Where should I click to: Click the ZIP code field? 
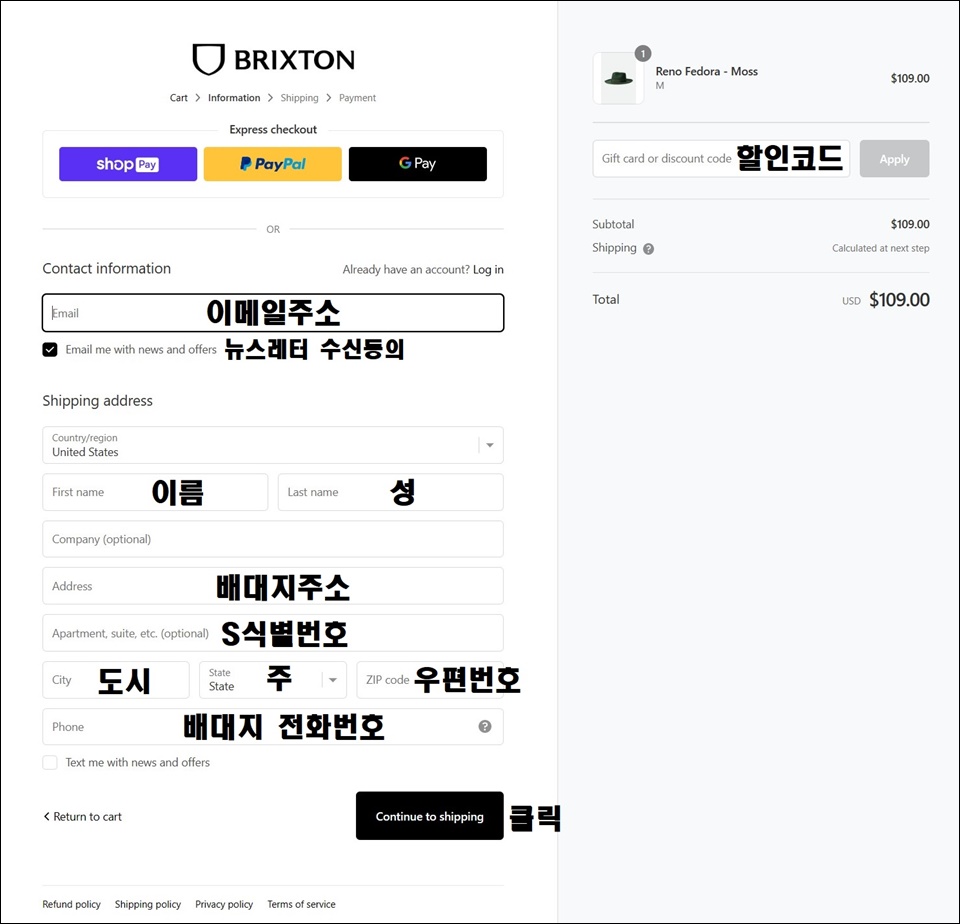[430, 680]
